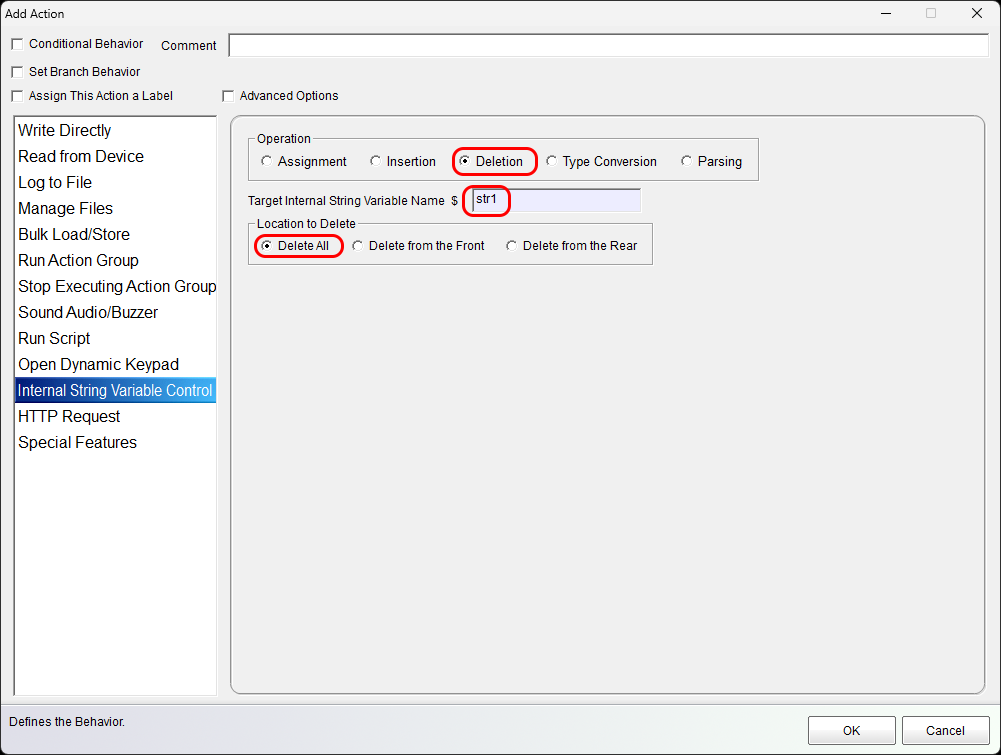This screenshot has height=755, width=1001.
Task: Select HTTP Request from the action list
Action: [69, 416]
